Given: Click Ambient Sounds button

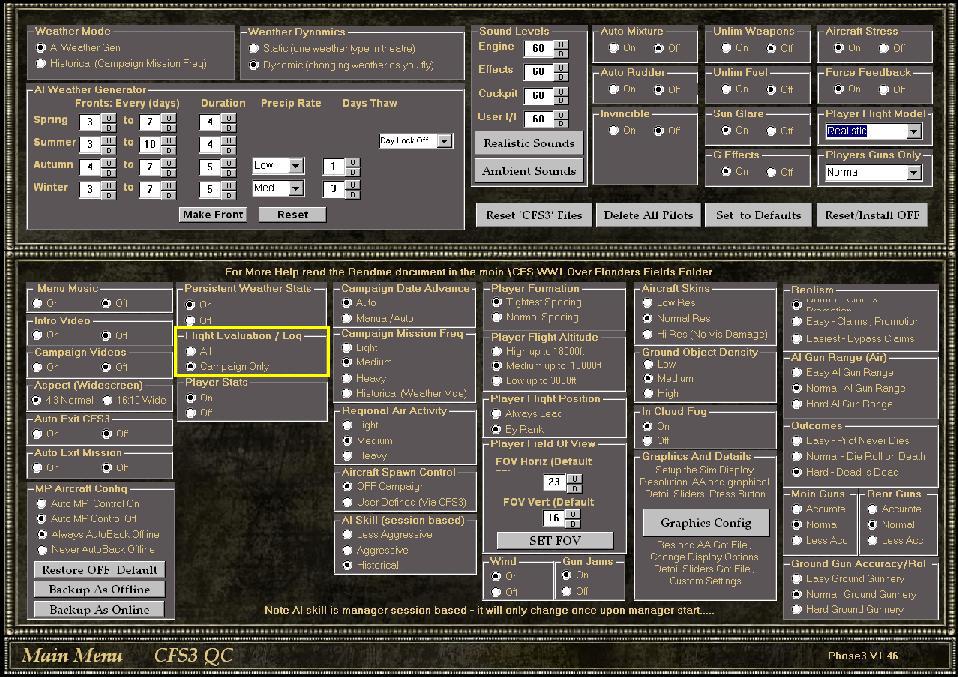Looking at the screenshot, I should [529, 170].
